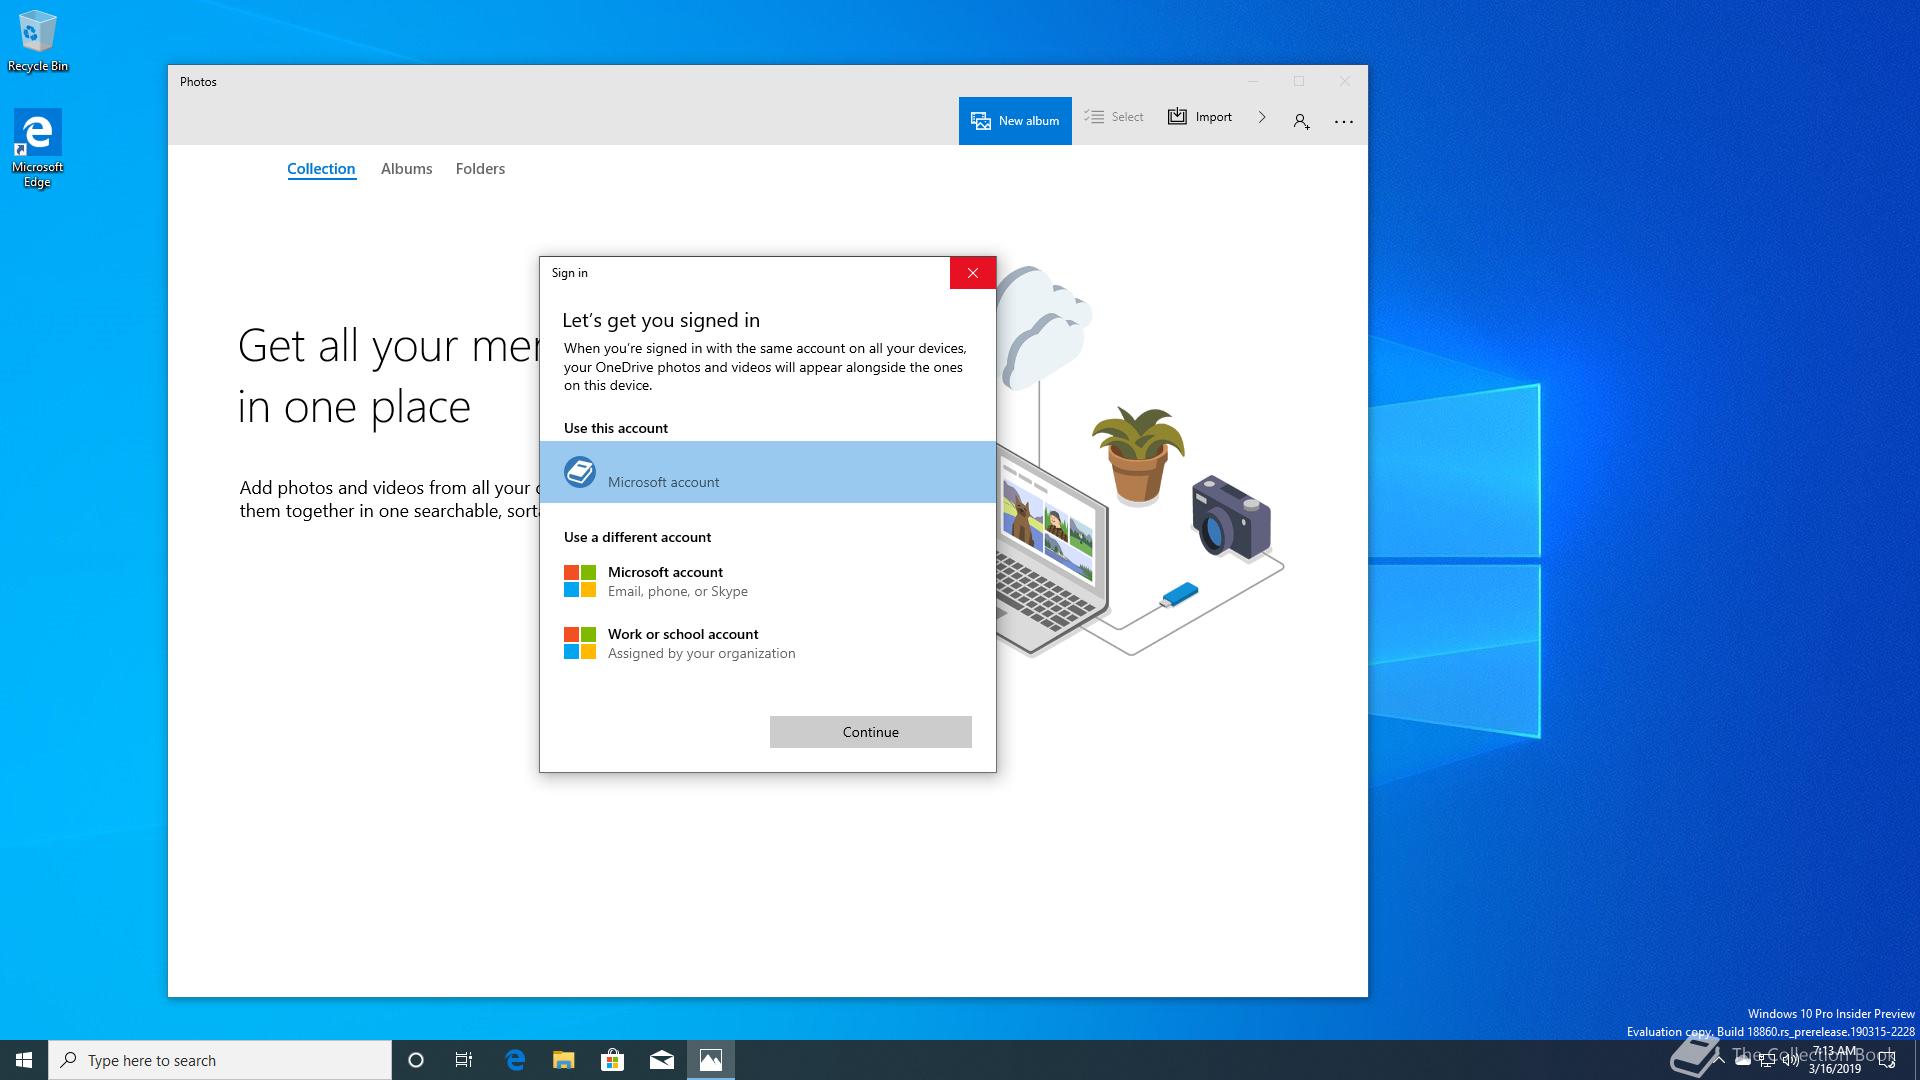Click the Continue button
Viewport: 1920px width, 1080px height.
point(870,732)
